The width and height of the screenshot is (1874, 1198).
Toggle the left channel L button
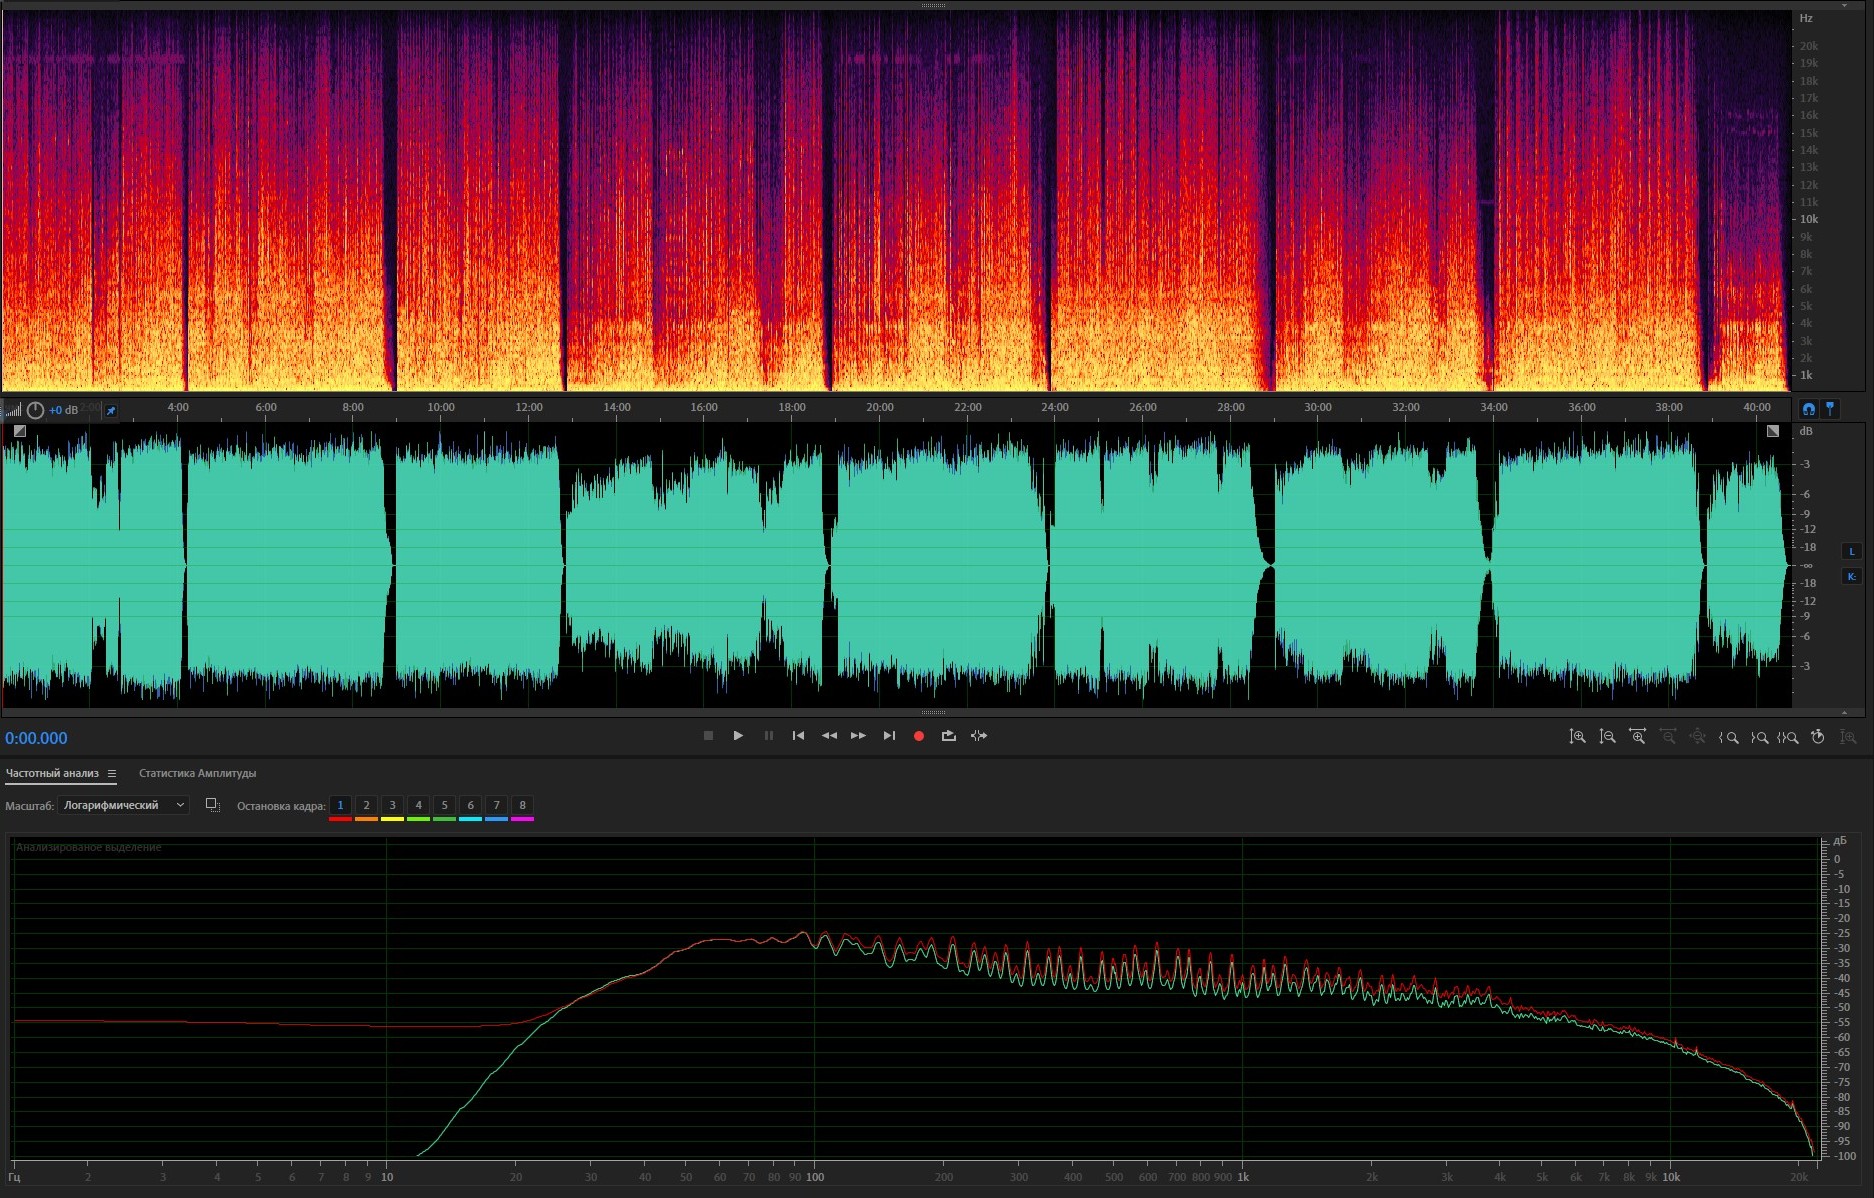click(x=1851, y=551)
